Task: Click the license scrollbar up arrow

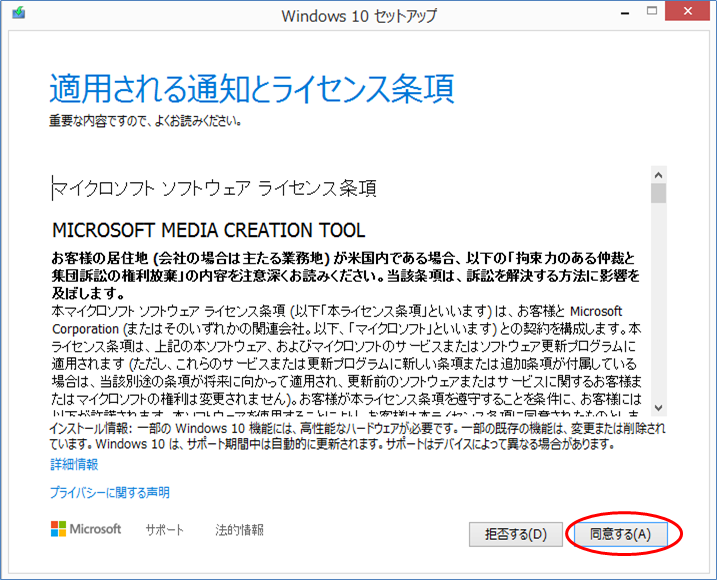Action: [658, 175]
